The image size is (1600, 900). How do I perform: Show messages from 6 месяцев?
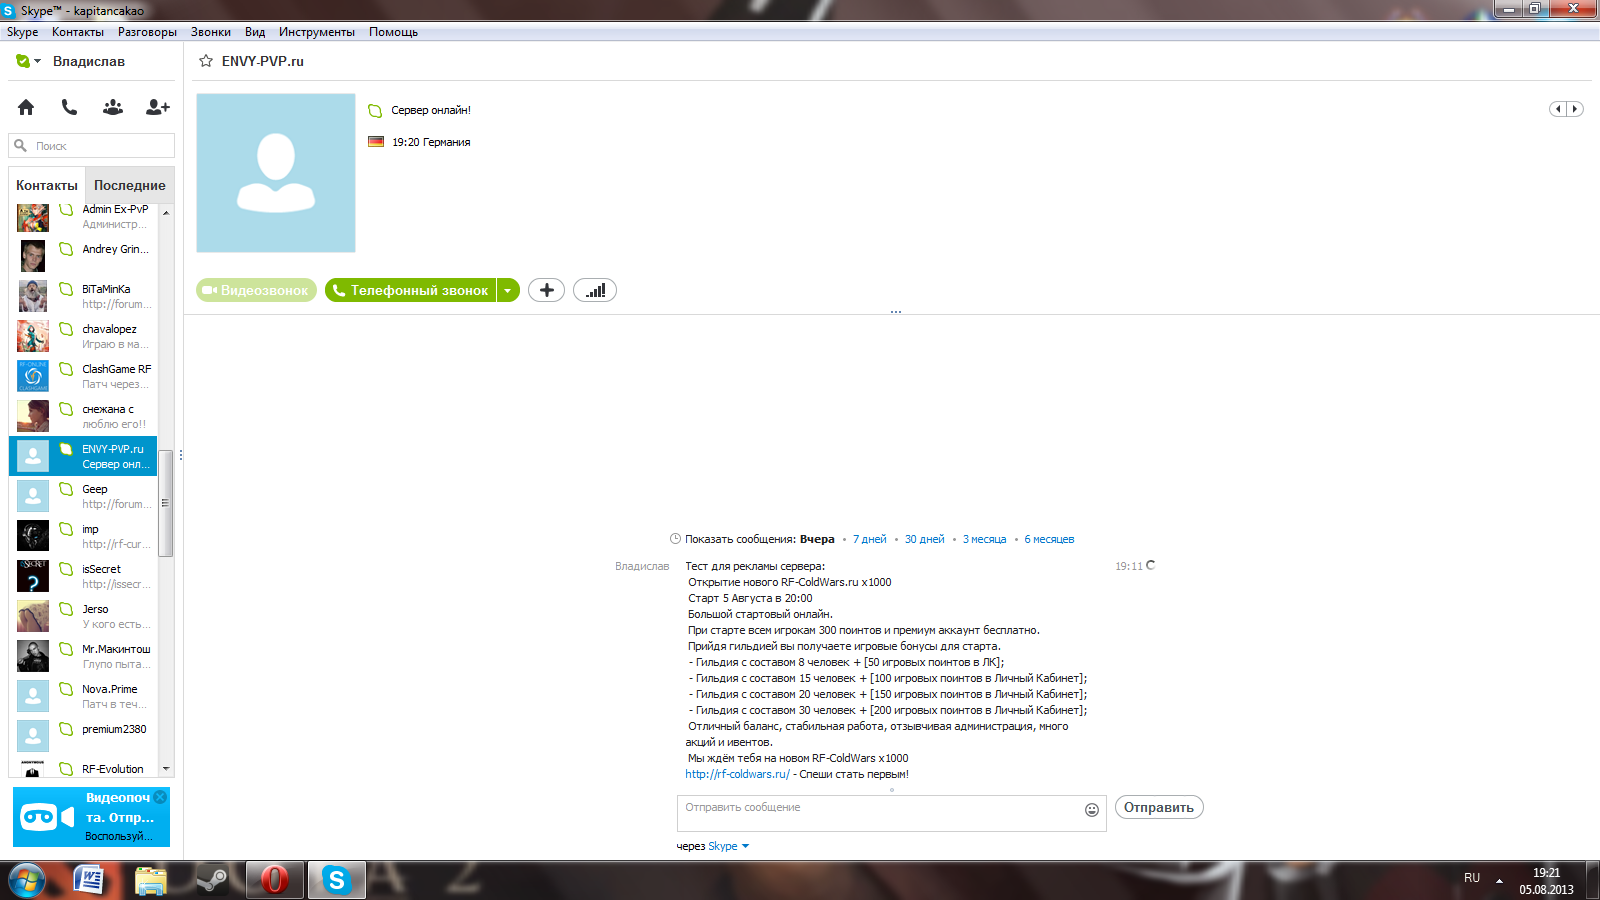[x=1049, y=539]
